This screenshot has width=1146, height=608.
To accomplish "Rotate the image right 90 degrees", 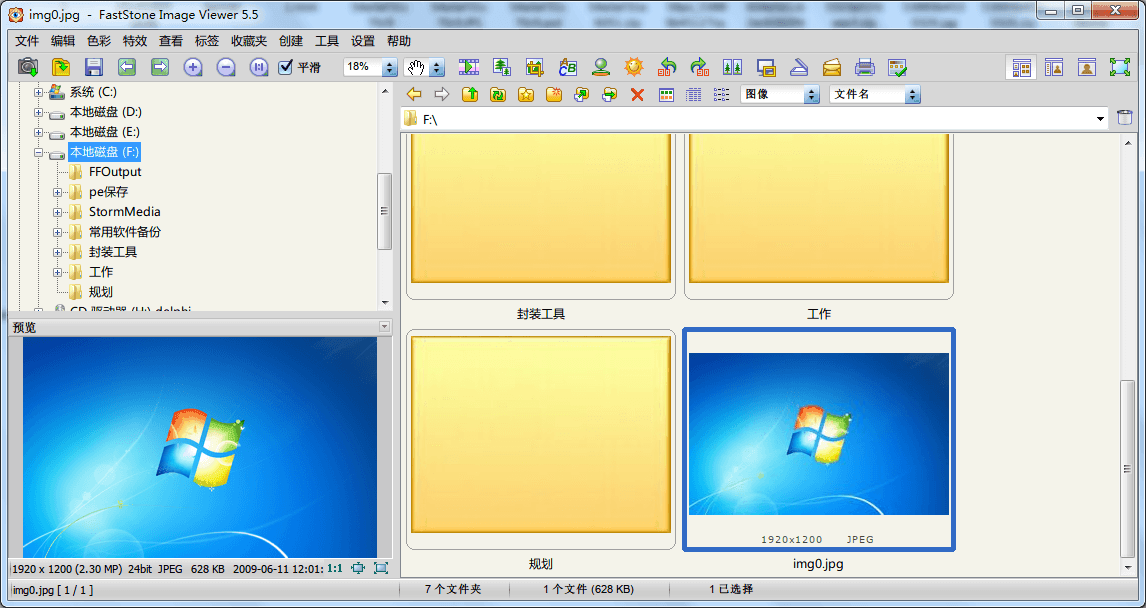I will coord(699,67).
